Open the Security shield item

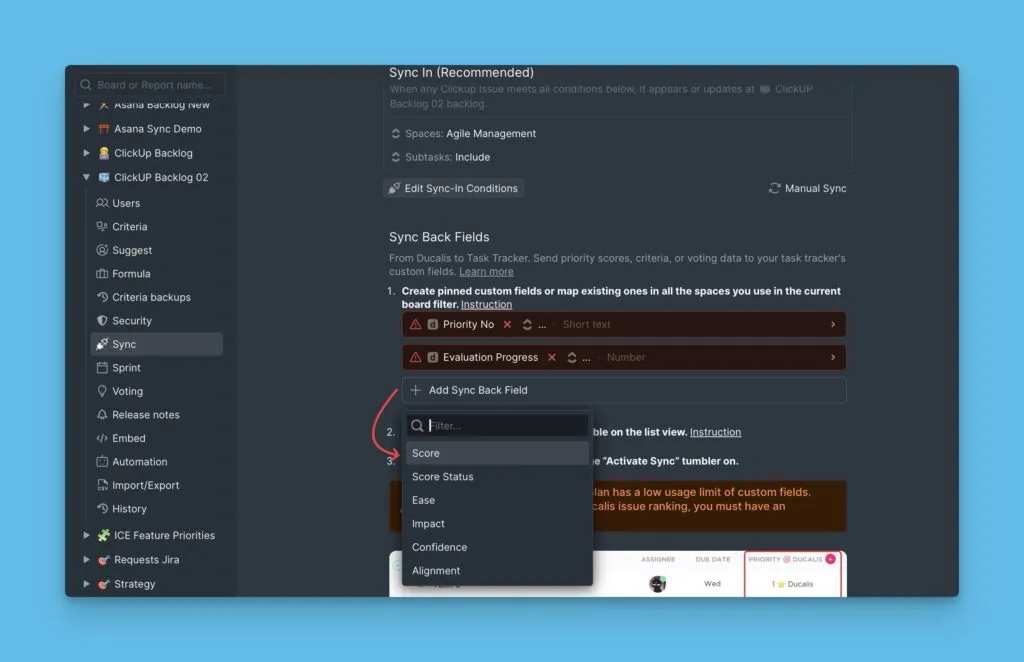click(102, 321)
